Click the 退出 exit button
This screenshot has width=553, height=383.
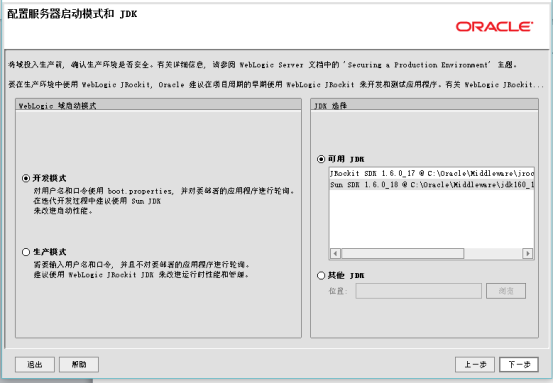point(35,364)
